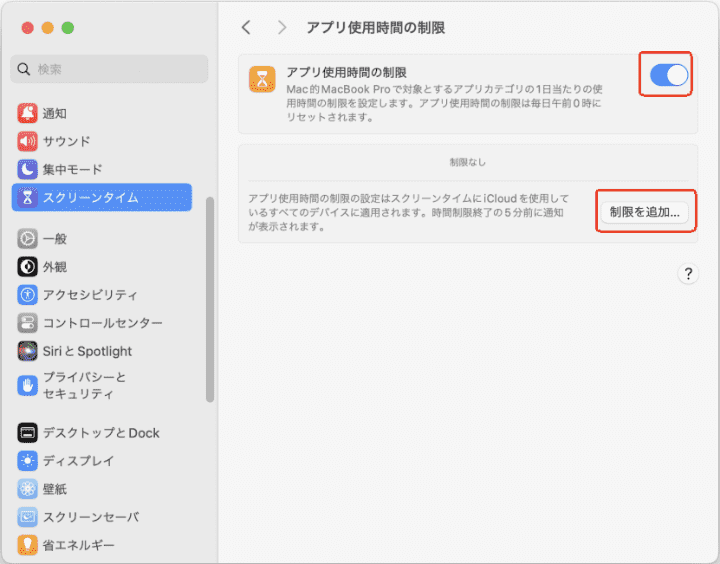Click the デスクトップと Dock icon
The height and width of the screenshot is (564, 720).
(28, 433)
